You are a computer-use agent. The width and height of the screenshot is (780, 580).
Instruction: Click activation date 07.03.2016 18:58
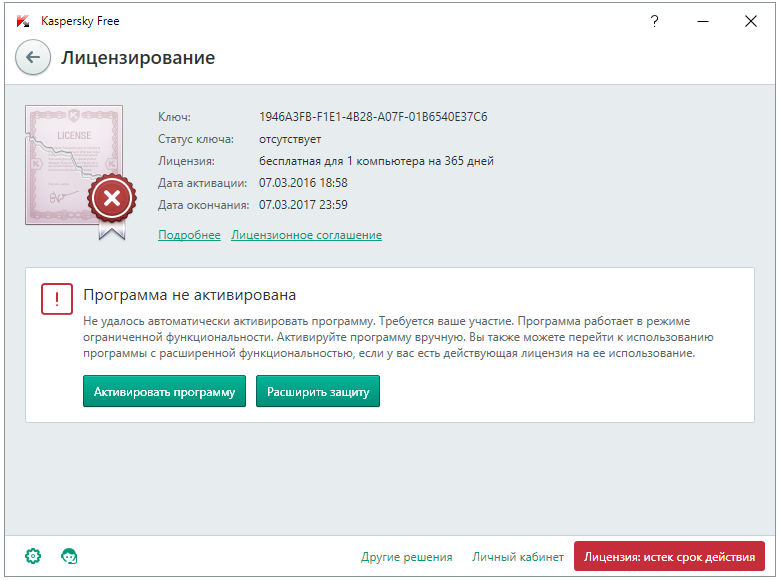(303, 183)
